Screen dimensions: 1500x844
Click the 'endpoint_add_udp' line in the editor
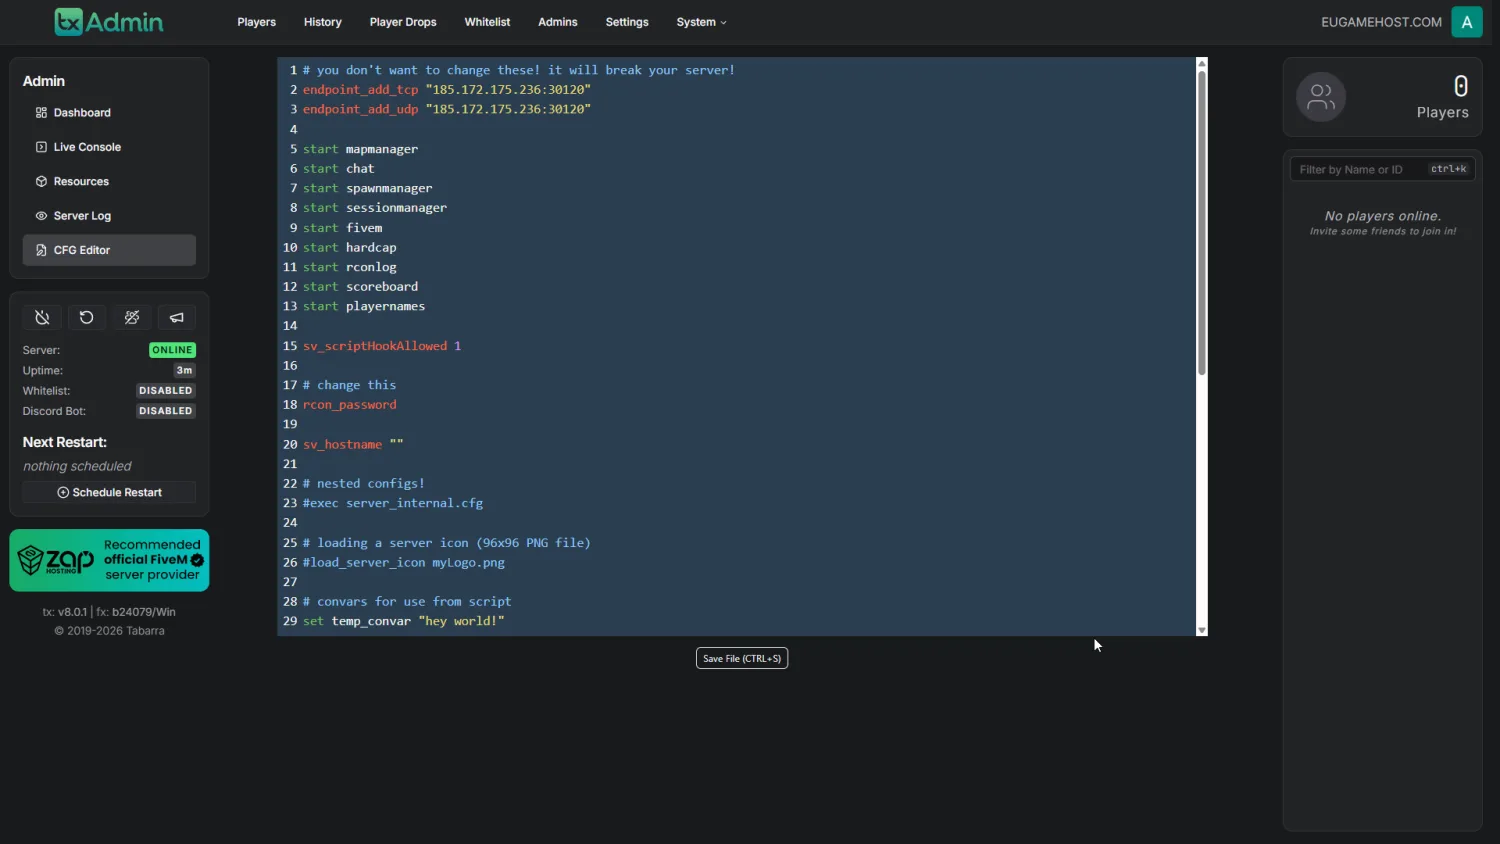coord(446,109)
